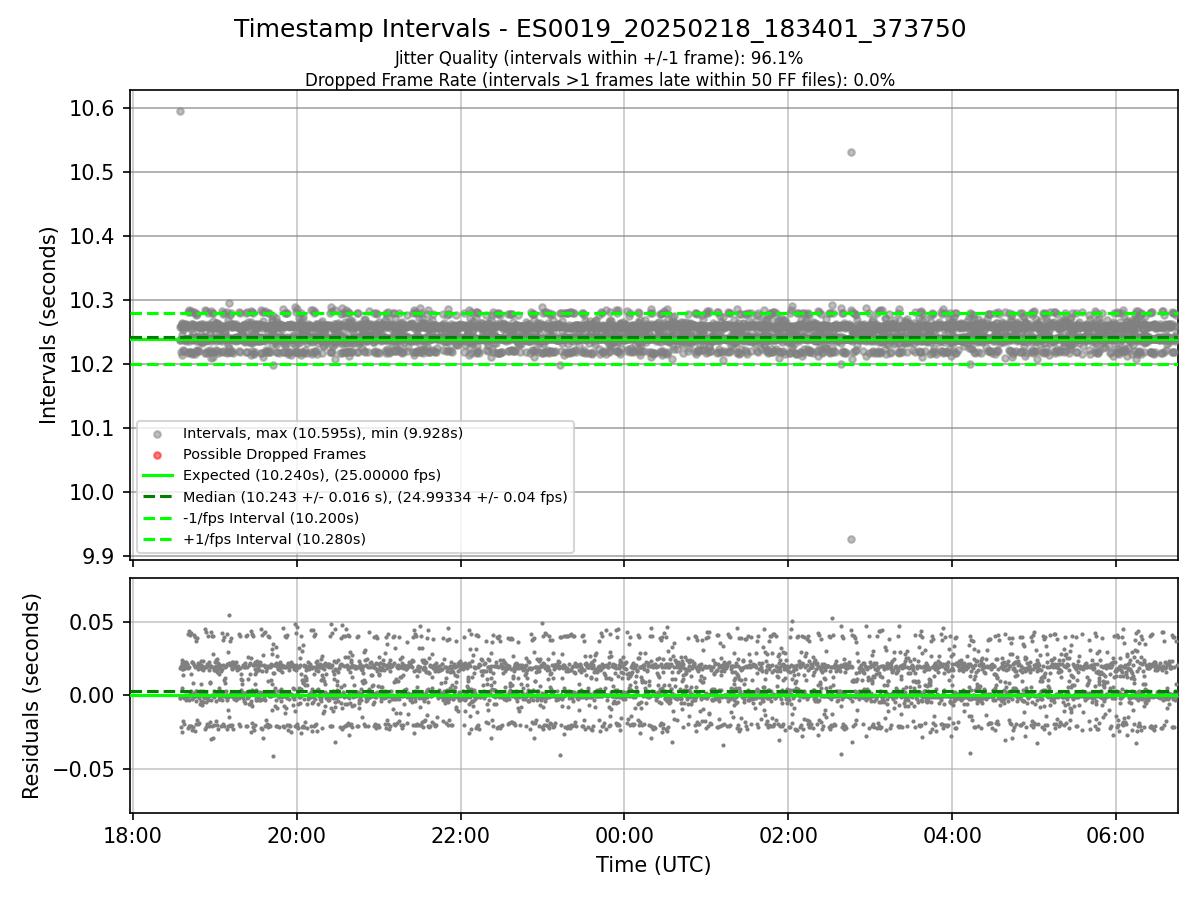Click the 'Residuals (seconds)' y-axis label
Viewport: 1200px width, 900px height.
(x=31, y=696)
